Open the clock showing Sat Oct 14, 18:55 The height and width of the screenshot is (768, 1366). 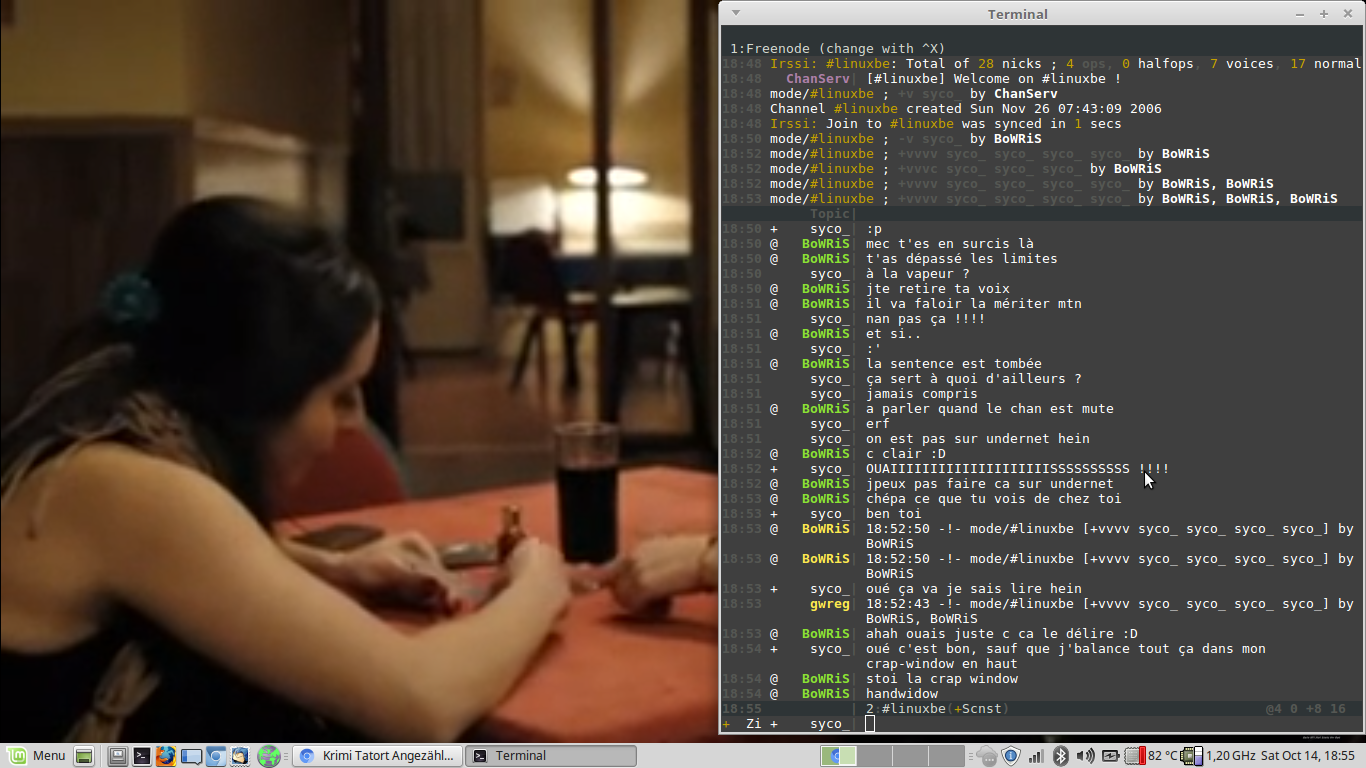pyautogui.click(x=1308, y=756)
